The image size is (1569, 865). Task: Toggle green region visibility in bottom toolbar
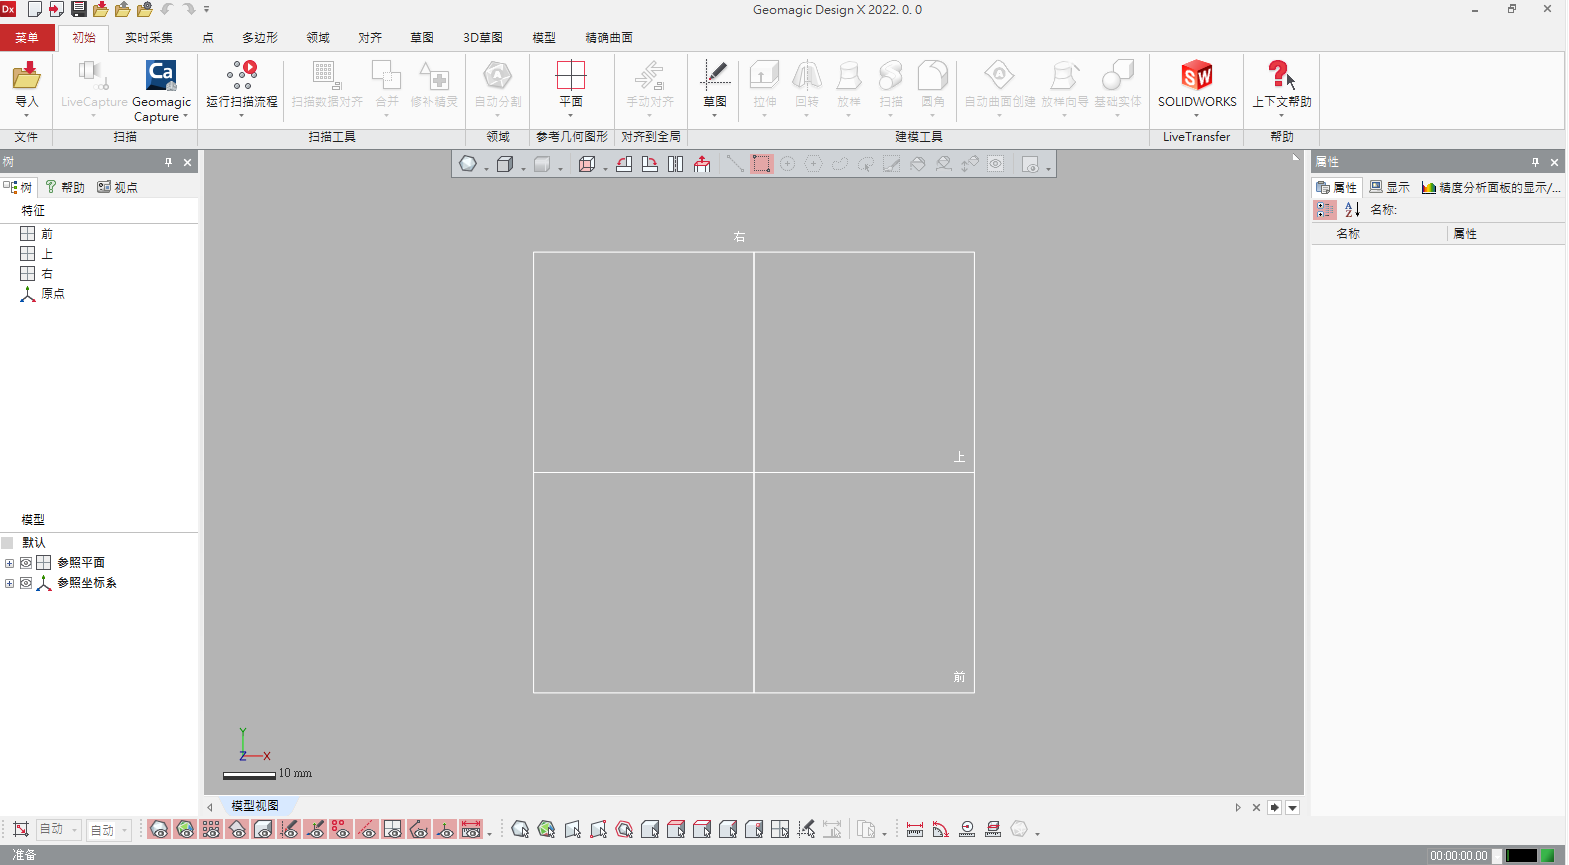click(185, 829)
